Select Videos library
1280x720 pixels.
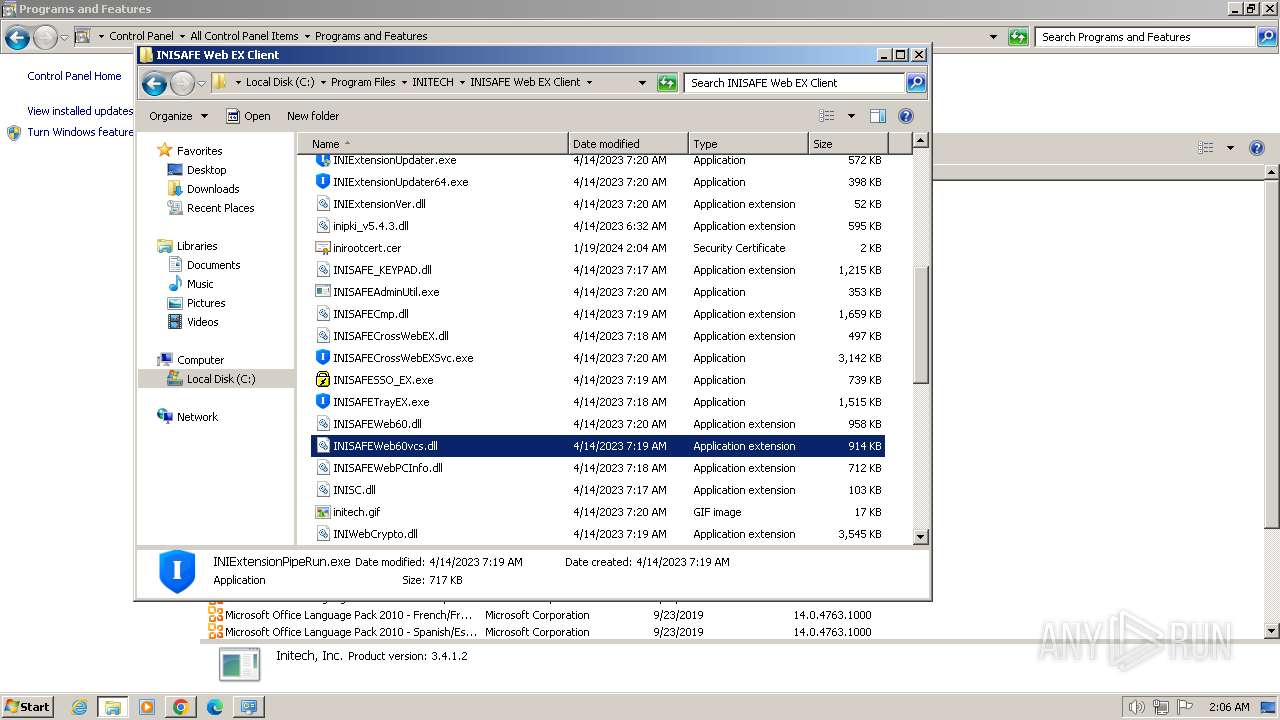pyautogui.click(x=202, y=322)
